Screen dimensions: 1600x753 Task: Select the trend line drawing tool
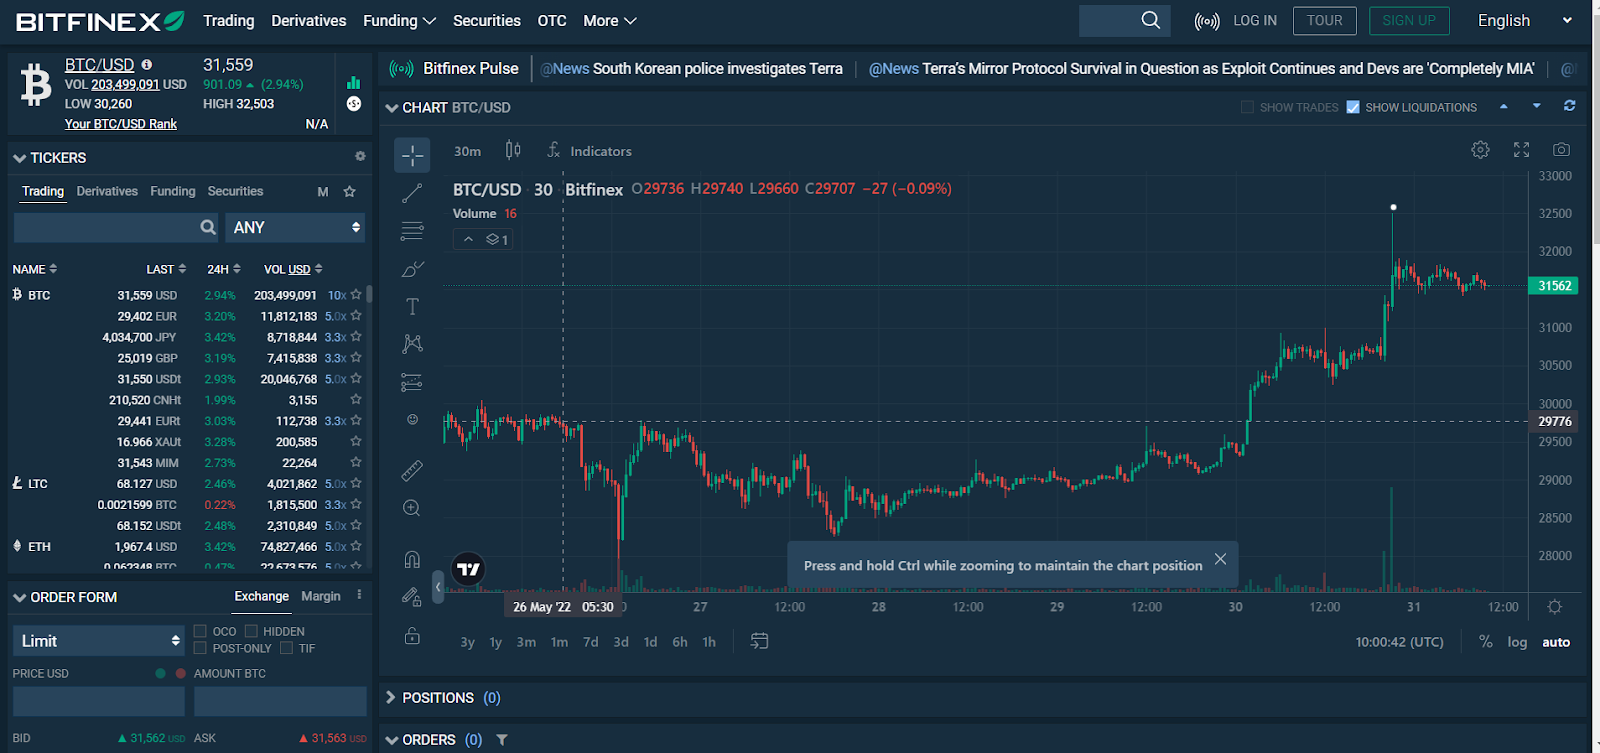click(412, 193)
